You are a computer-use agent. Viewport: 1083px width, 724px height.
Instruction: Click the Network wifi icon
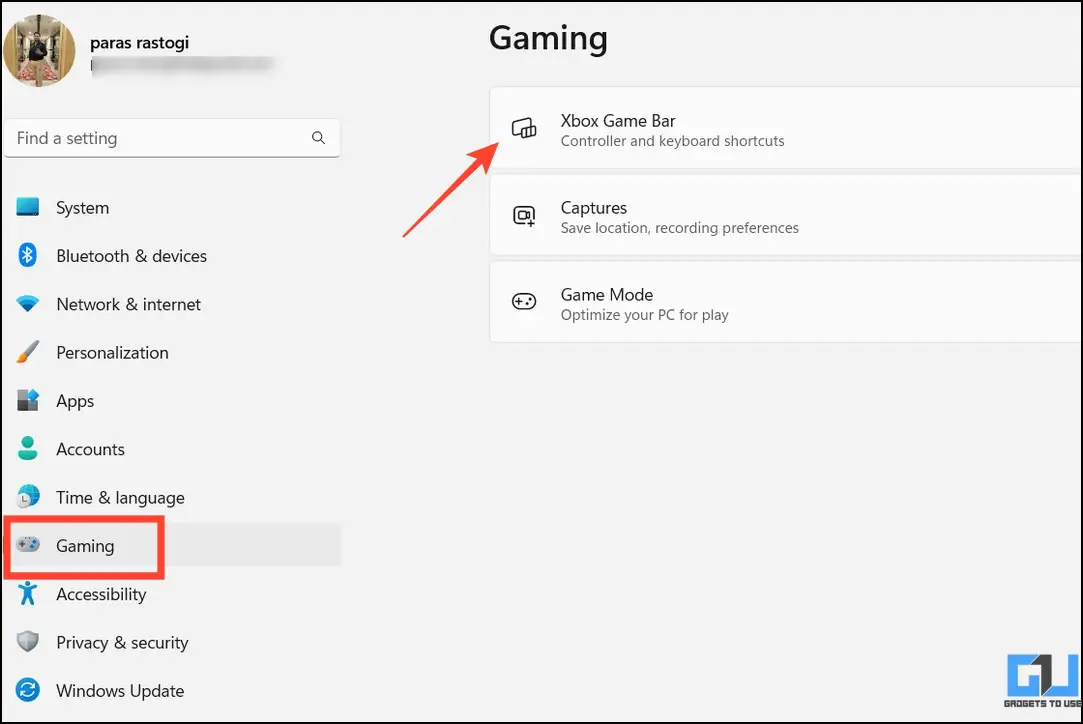pos(28,304)
